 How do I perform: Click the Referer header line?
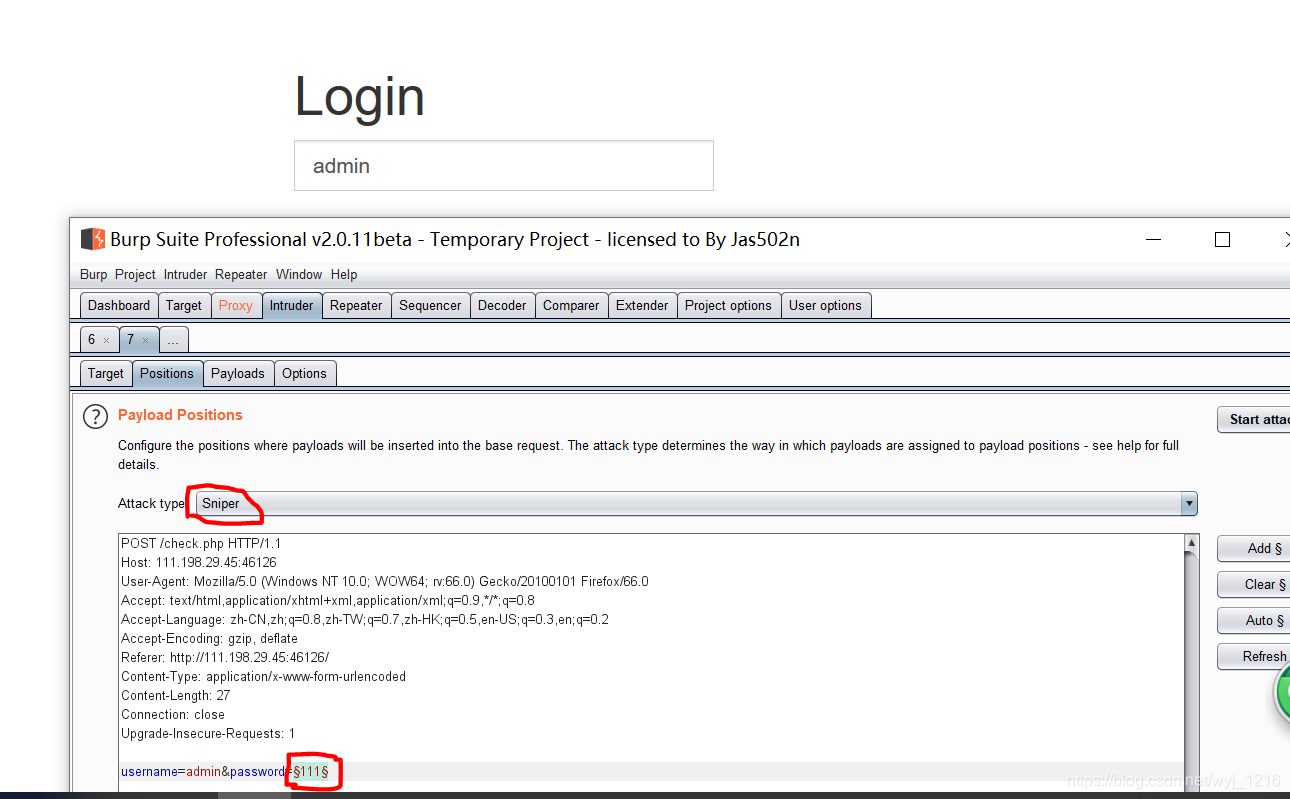pos(225,657)
